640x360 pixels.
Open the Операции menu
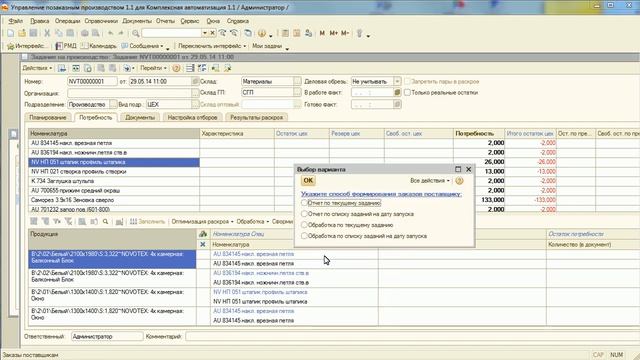pos(67,21)
